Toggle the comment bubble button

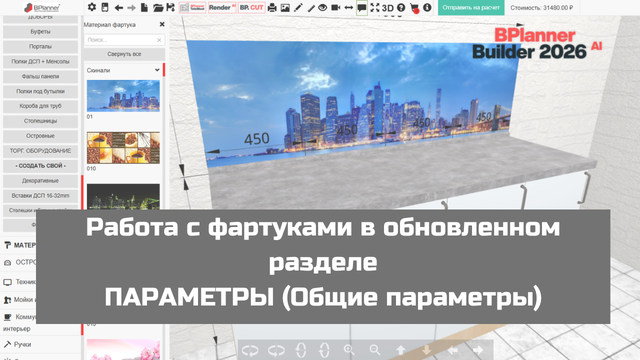[x=362, y=8]
